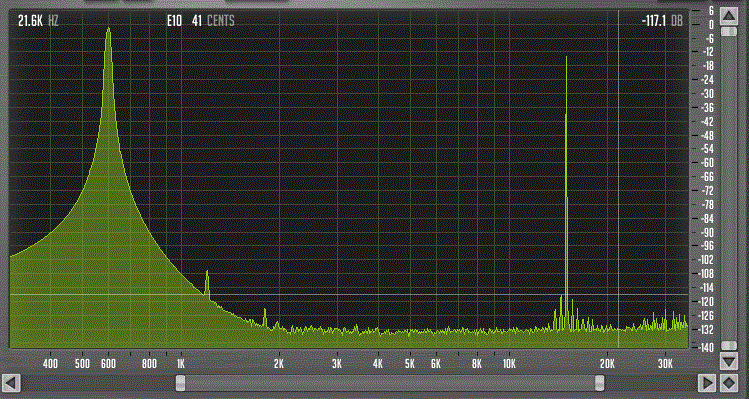Click the diamond reset icon at bottom right
This screenshot has height=399, width=749.
[728, 383]
